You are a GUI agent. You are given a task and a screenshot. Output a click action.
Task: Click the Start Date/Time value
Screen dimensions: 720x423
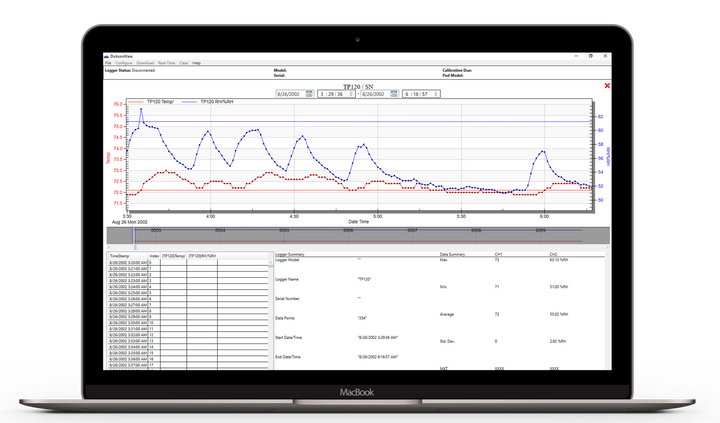[x=377, y=338]
